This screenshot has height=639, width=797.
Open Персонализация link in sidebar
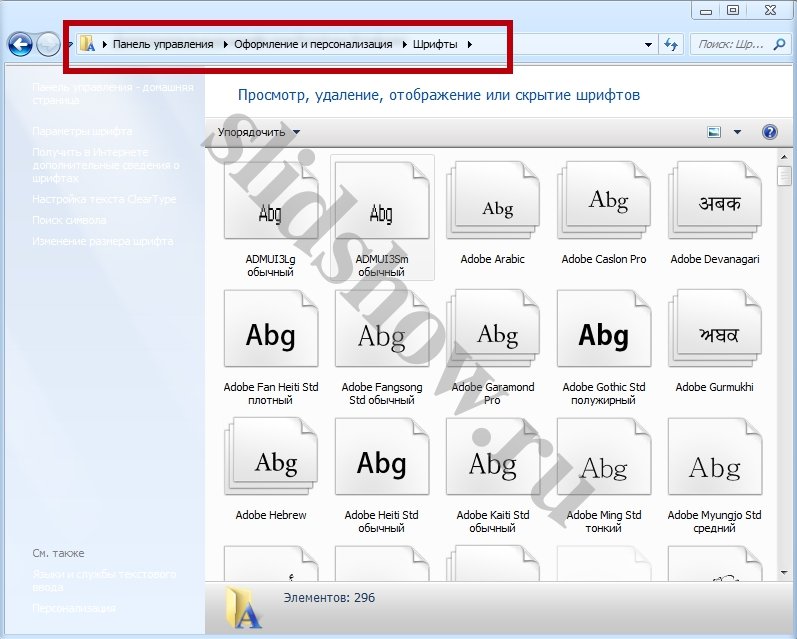tap(74, 608)
